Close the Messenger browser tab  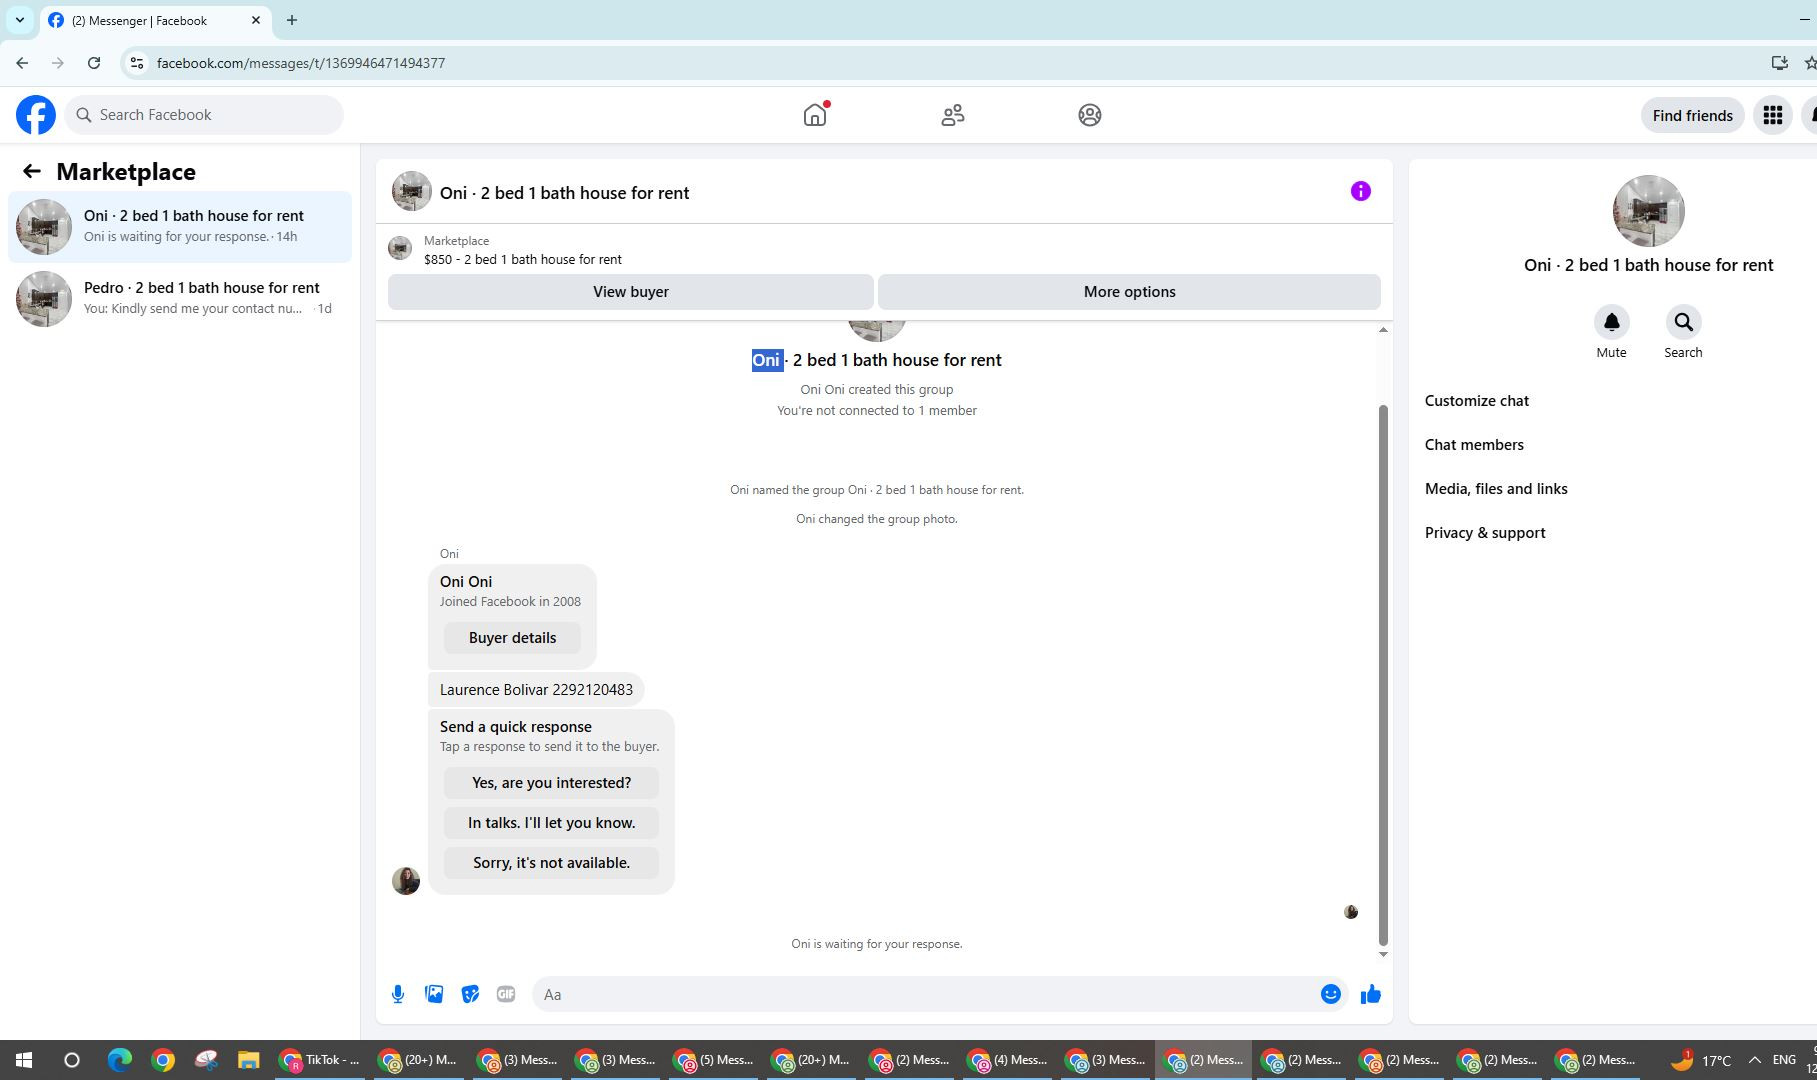point(256,20)
